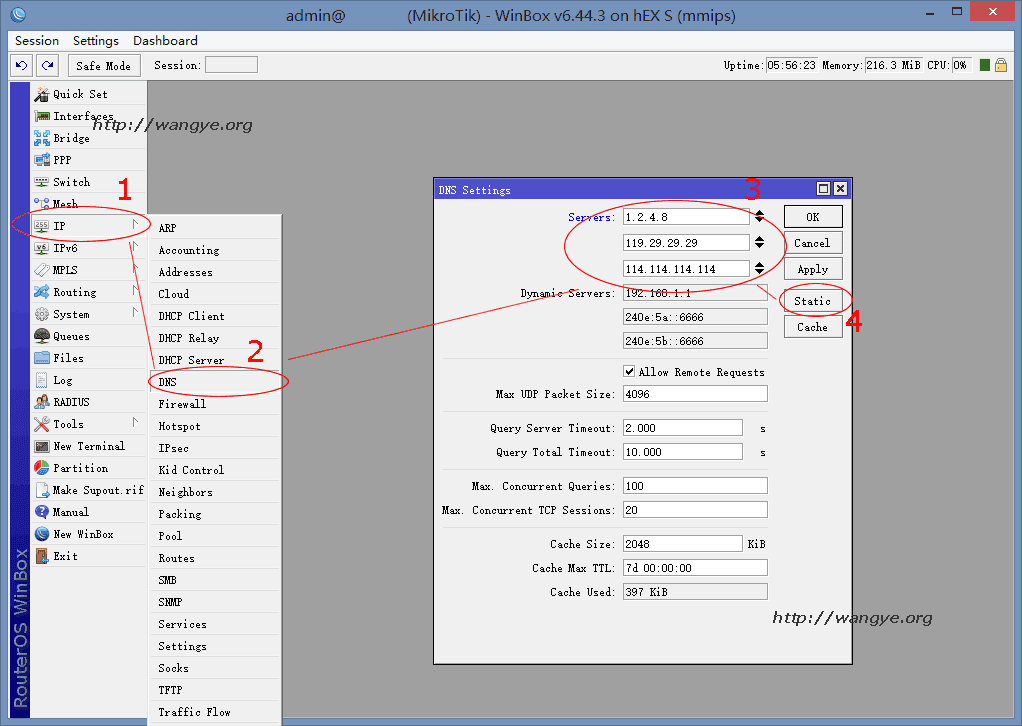Toggle Allow Remote Requests checkbox
Screen dimensions: 1022x726
[629, 371]
